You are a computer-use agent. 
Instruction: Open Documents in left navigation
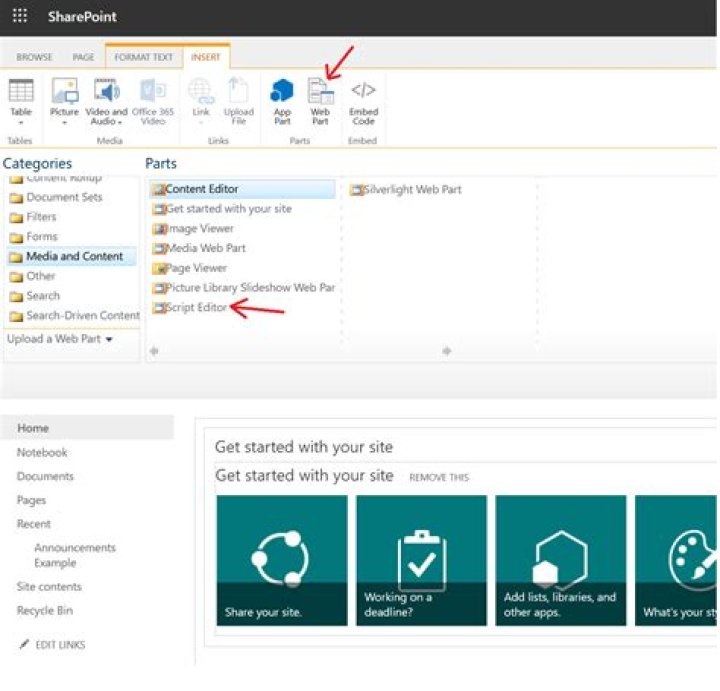[45, 477]
